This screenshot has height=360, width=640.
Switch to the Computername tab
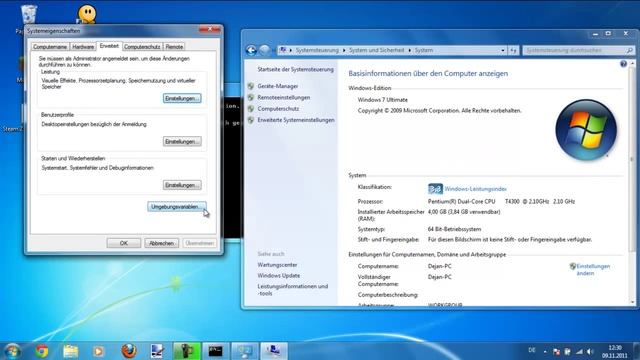pyautogui.click(x=50, y=47)
